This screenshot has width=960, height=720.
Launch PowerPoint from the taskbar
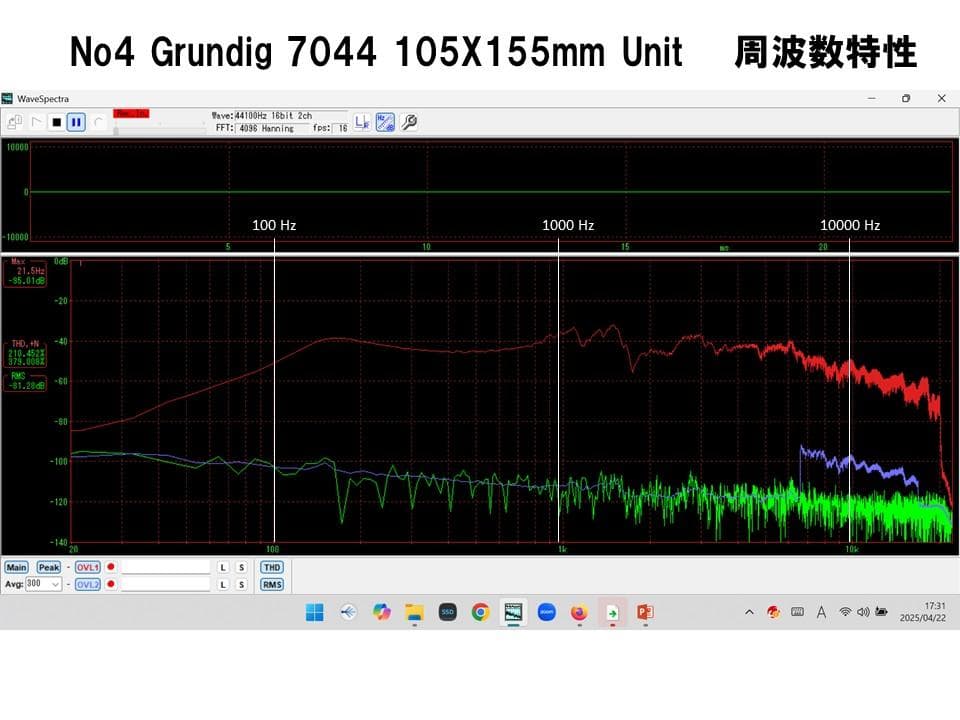[644, 612]
